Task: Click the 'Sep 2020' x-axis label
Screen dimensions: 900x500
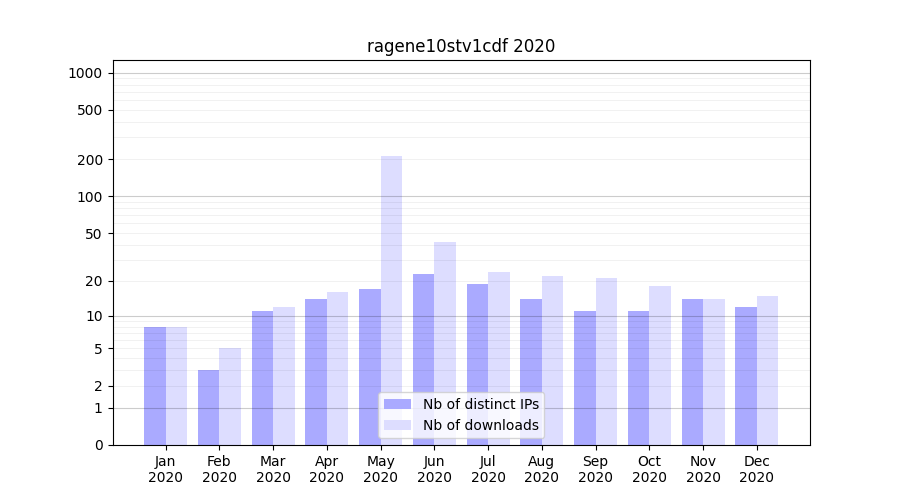Action: 595,469
